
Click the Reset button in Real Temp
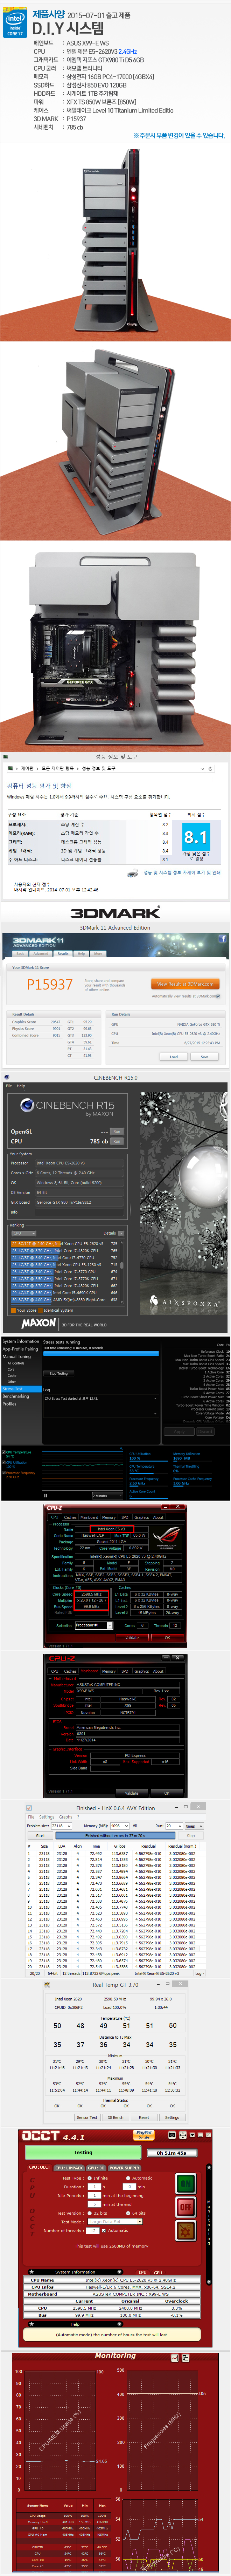click(144, 2117)
